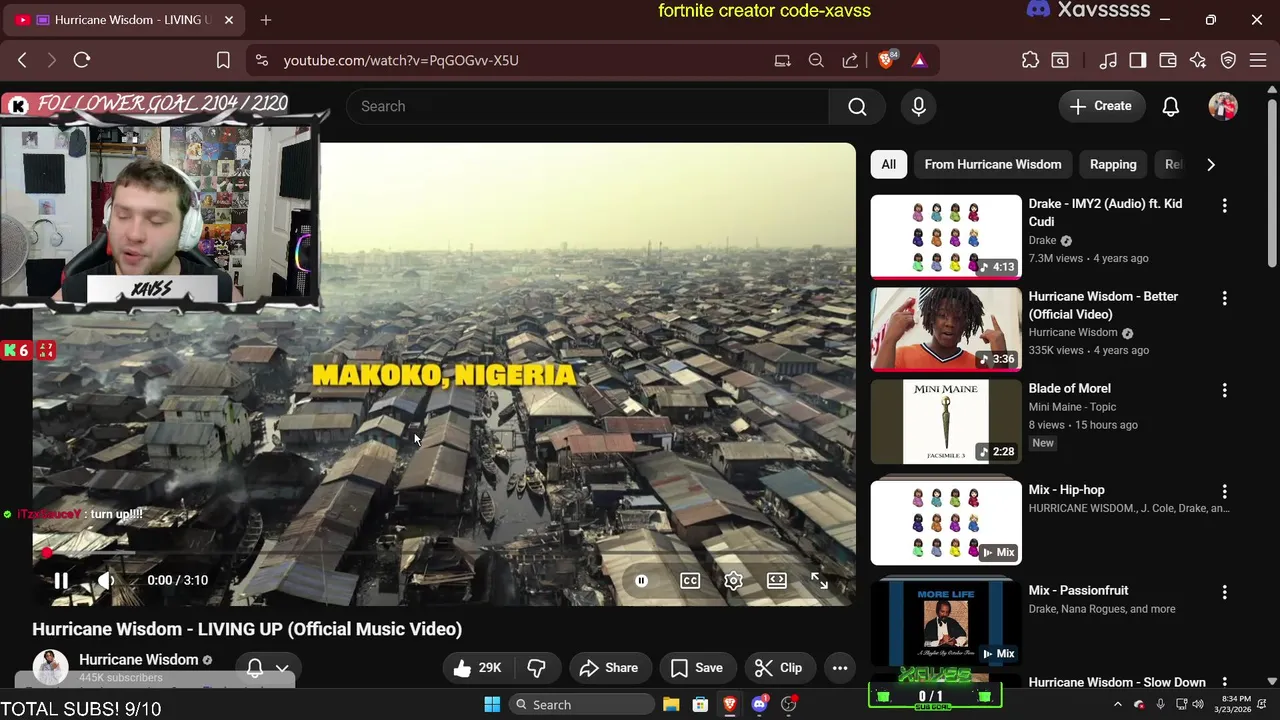Open the Clip tool

pos(778,668)
